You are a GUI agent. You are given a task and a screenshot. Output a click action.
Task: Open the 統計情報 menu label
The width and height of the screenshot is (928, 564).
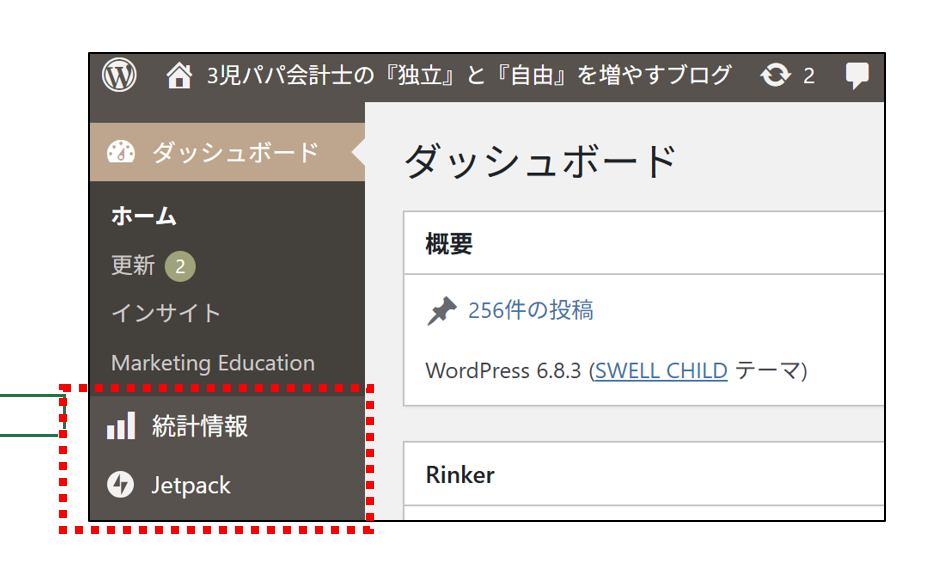200,427
